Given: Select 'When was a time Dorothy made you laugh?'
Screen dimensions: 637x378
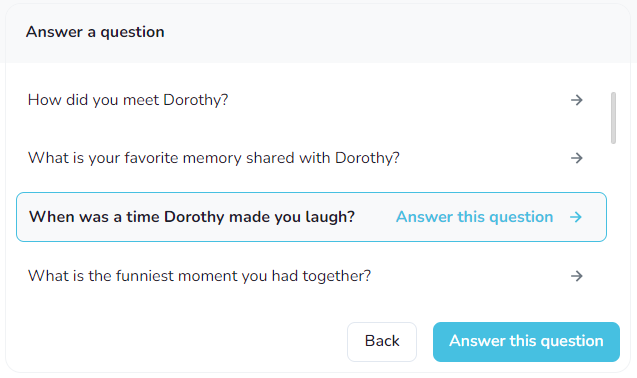Looking at the screenshot, I should pos(311,217).
